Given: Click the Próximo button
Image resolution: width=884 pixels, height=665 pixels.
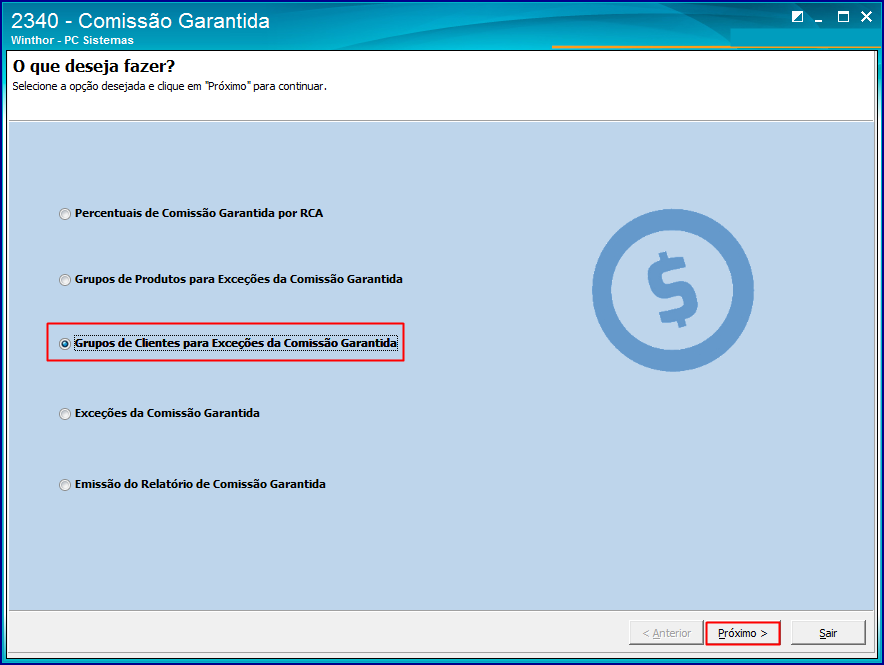Looking at the screenshot, I should [742, 633].
